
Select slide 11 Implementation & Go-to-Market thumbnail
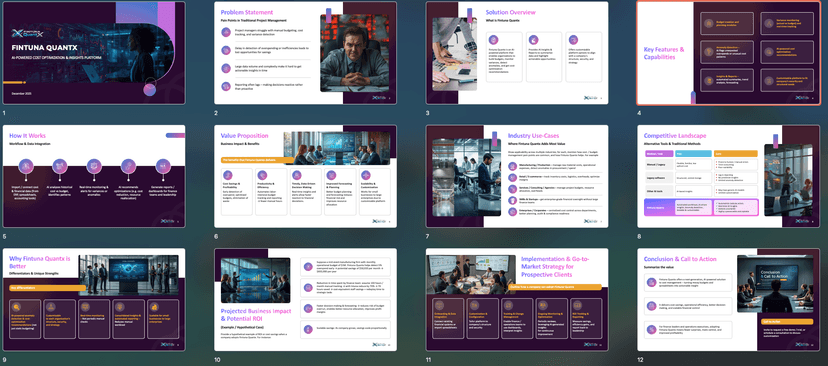tap(517, 299)
